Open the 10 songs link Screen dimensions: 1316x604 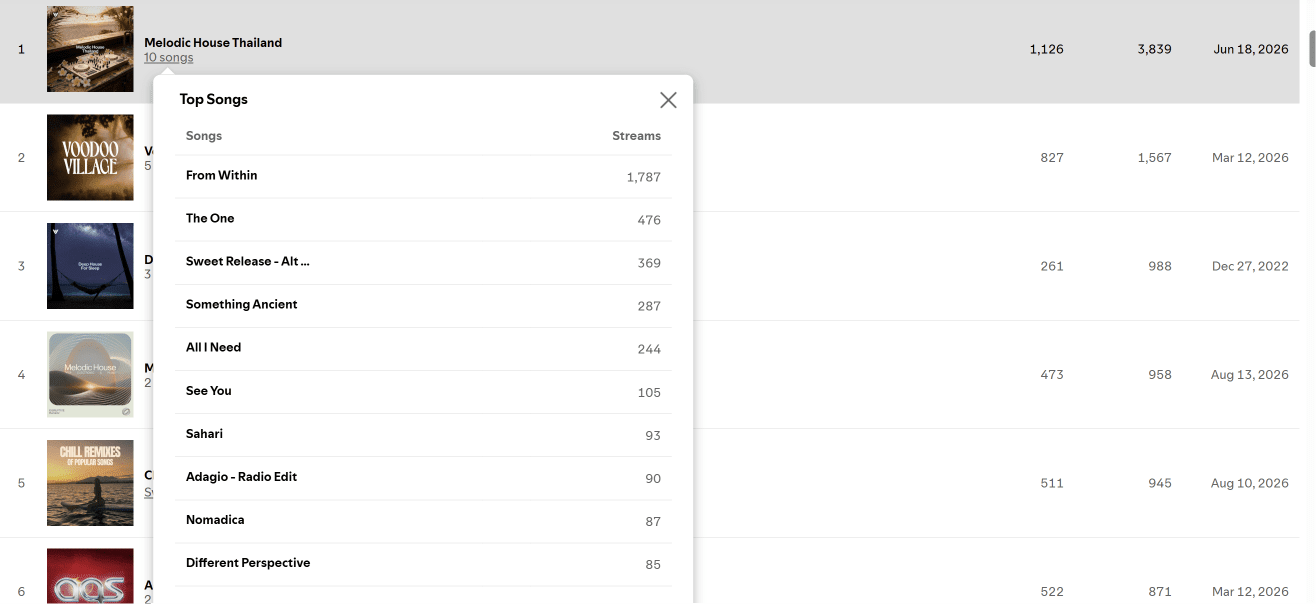(169, 58)
